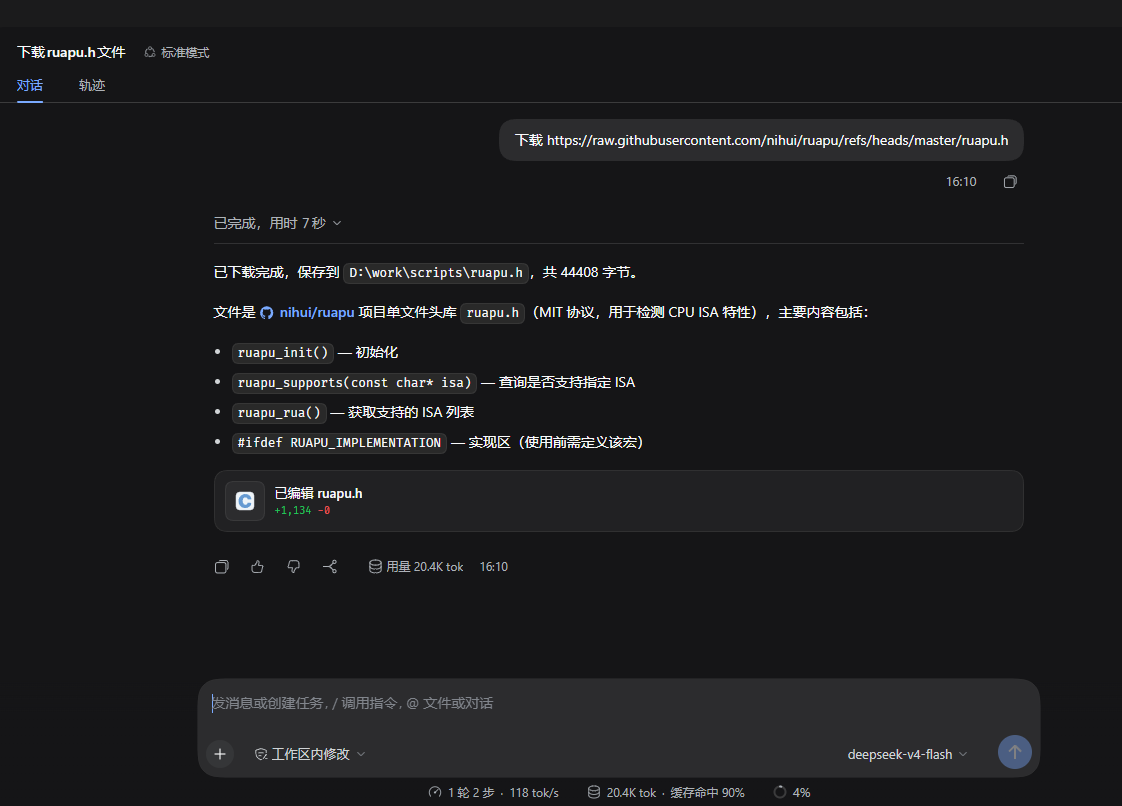The width and height of the screenshot is (1122, 806).
Task: Open the deepseek-v4-flash model selector
Action: tap(907, 754)
